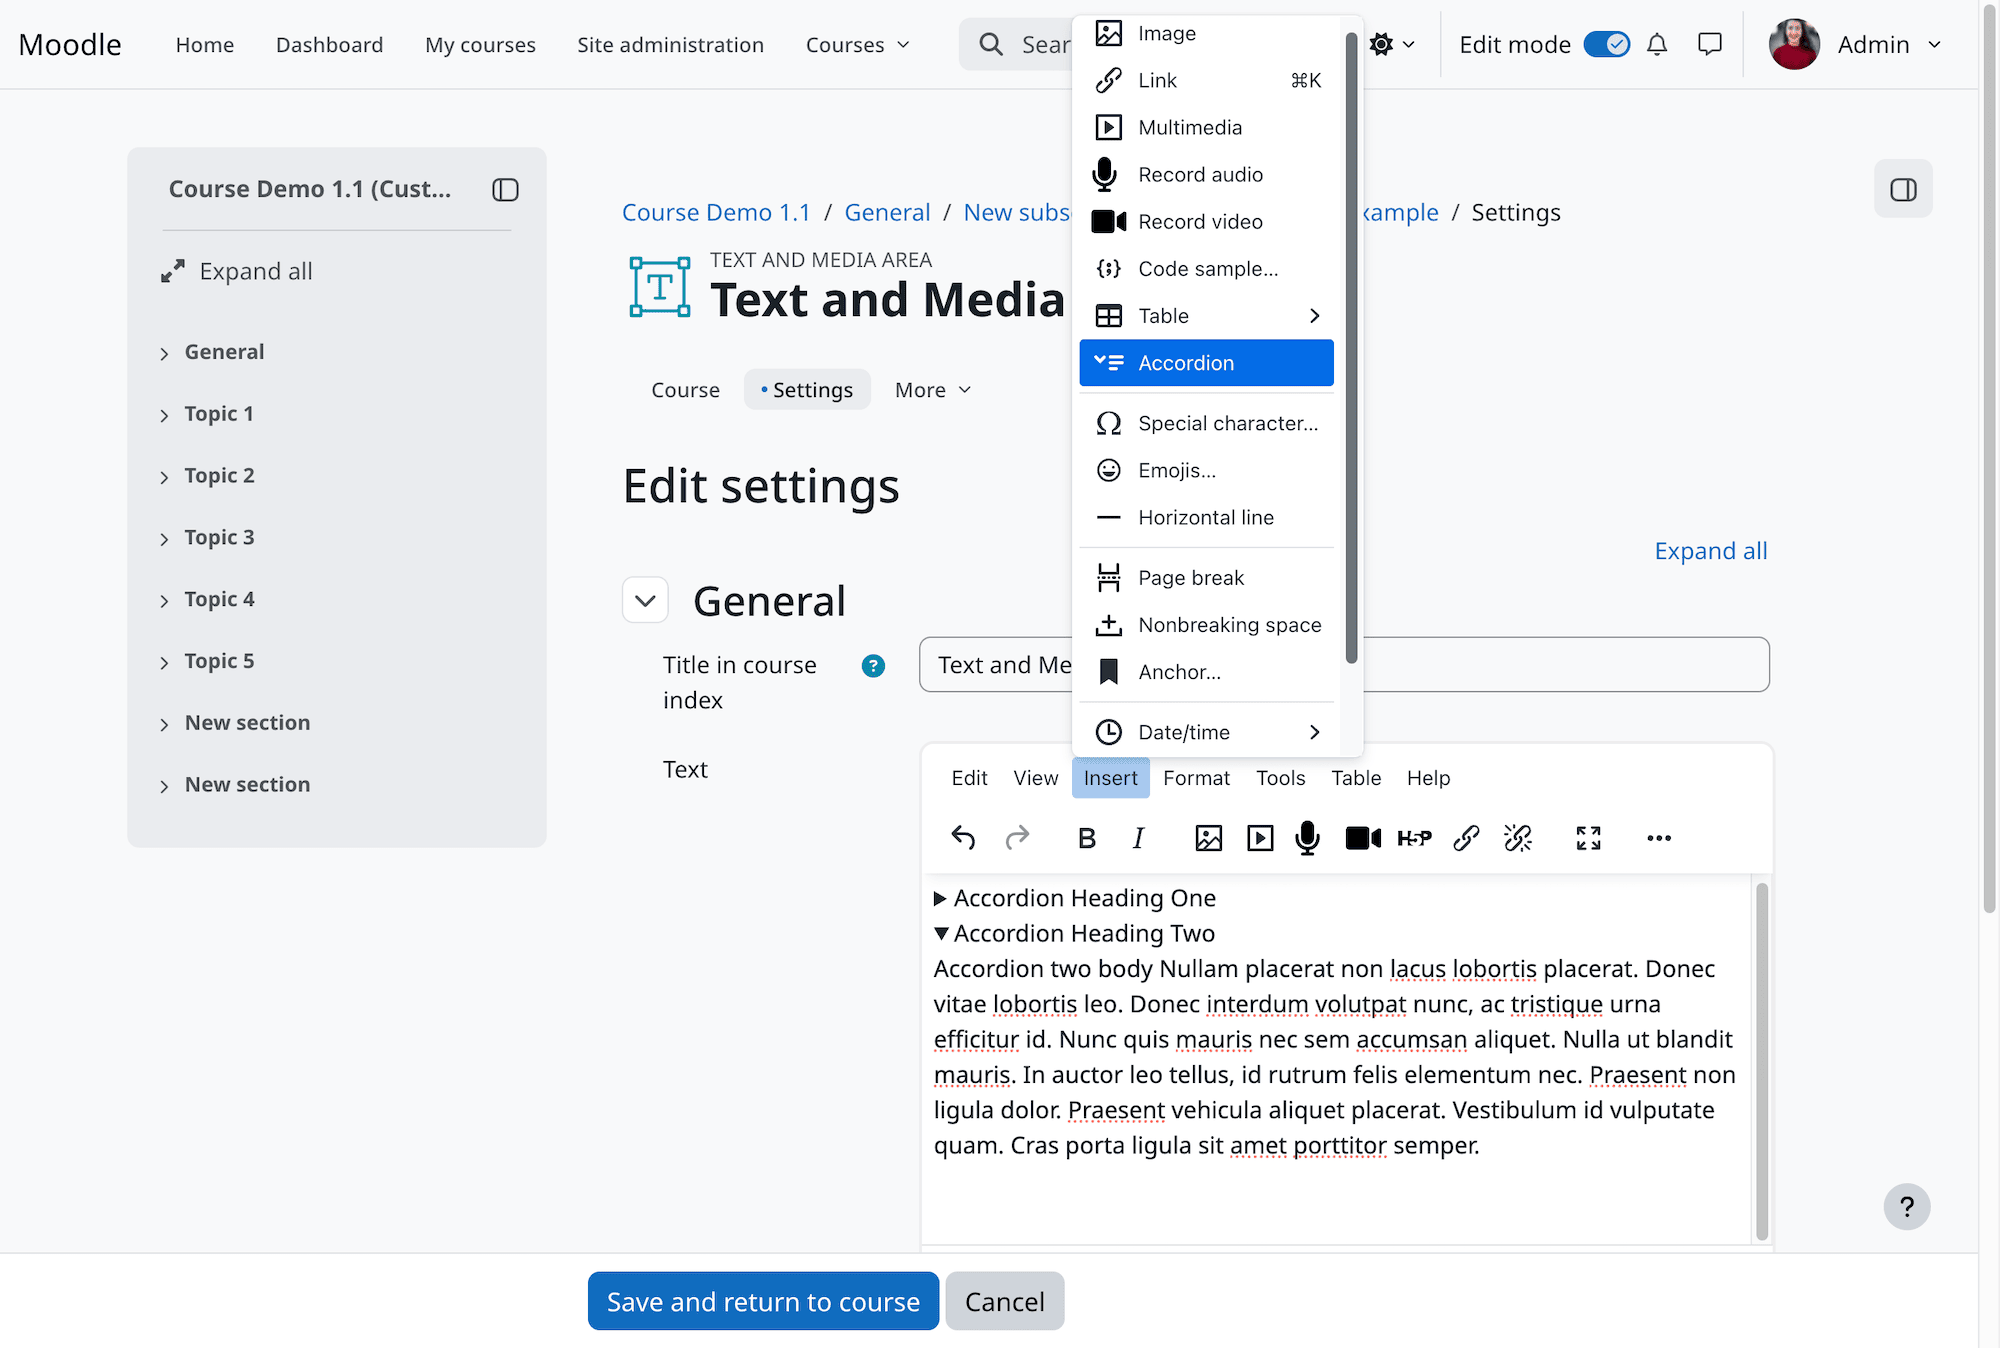Click the search magnifier icon
Screen dimensions: 2000x1348
coord(990,44)
